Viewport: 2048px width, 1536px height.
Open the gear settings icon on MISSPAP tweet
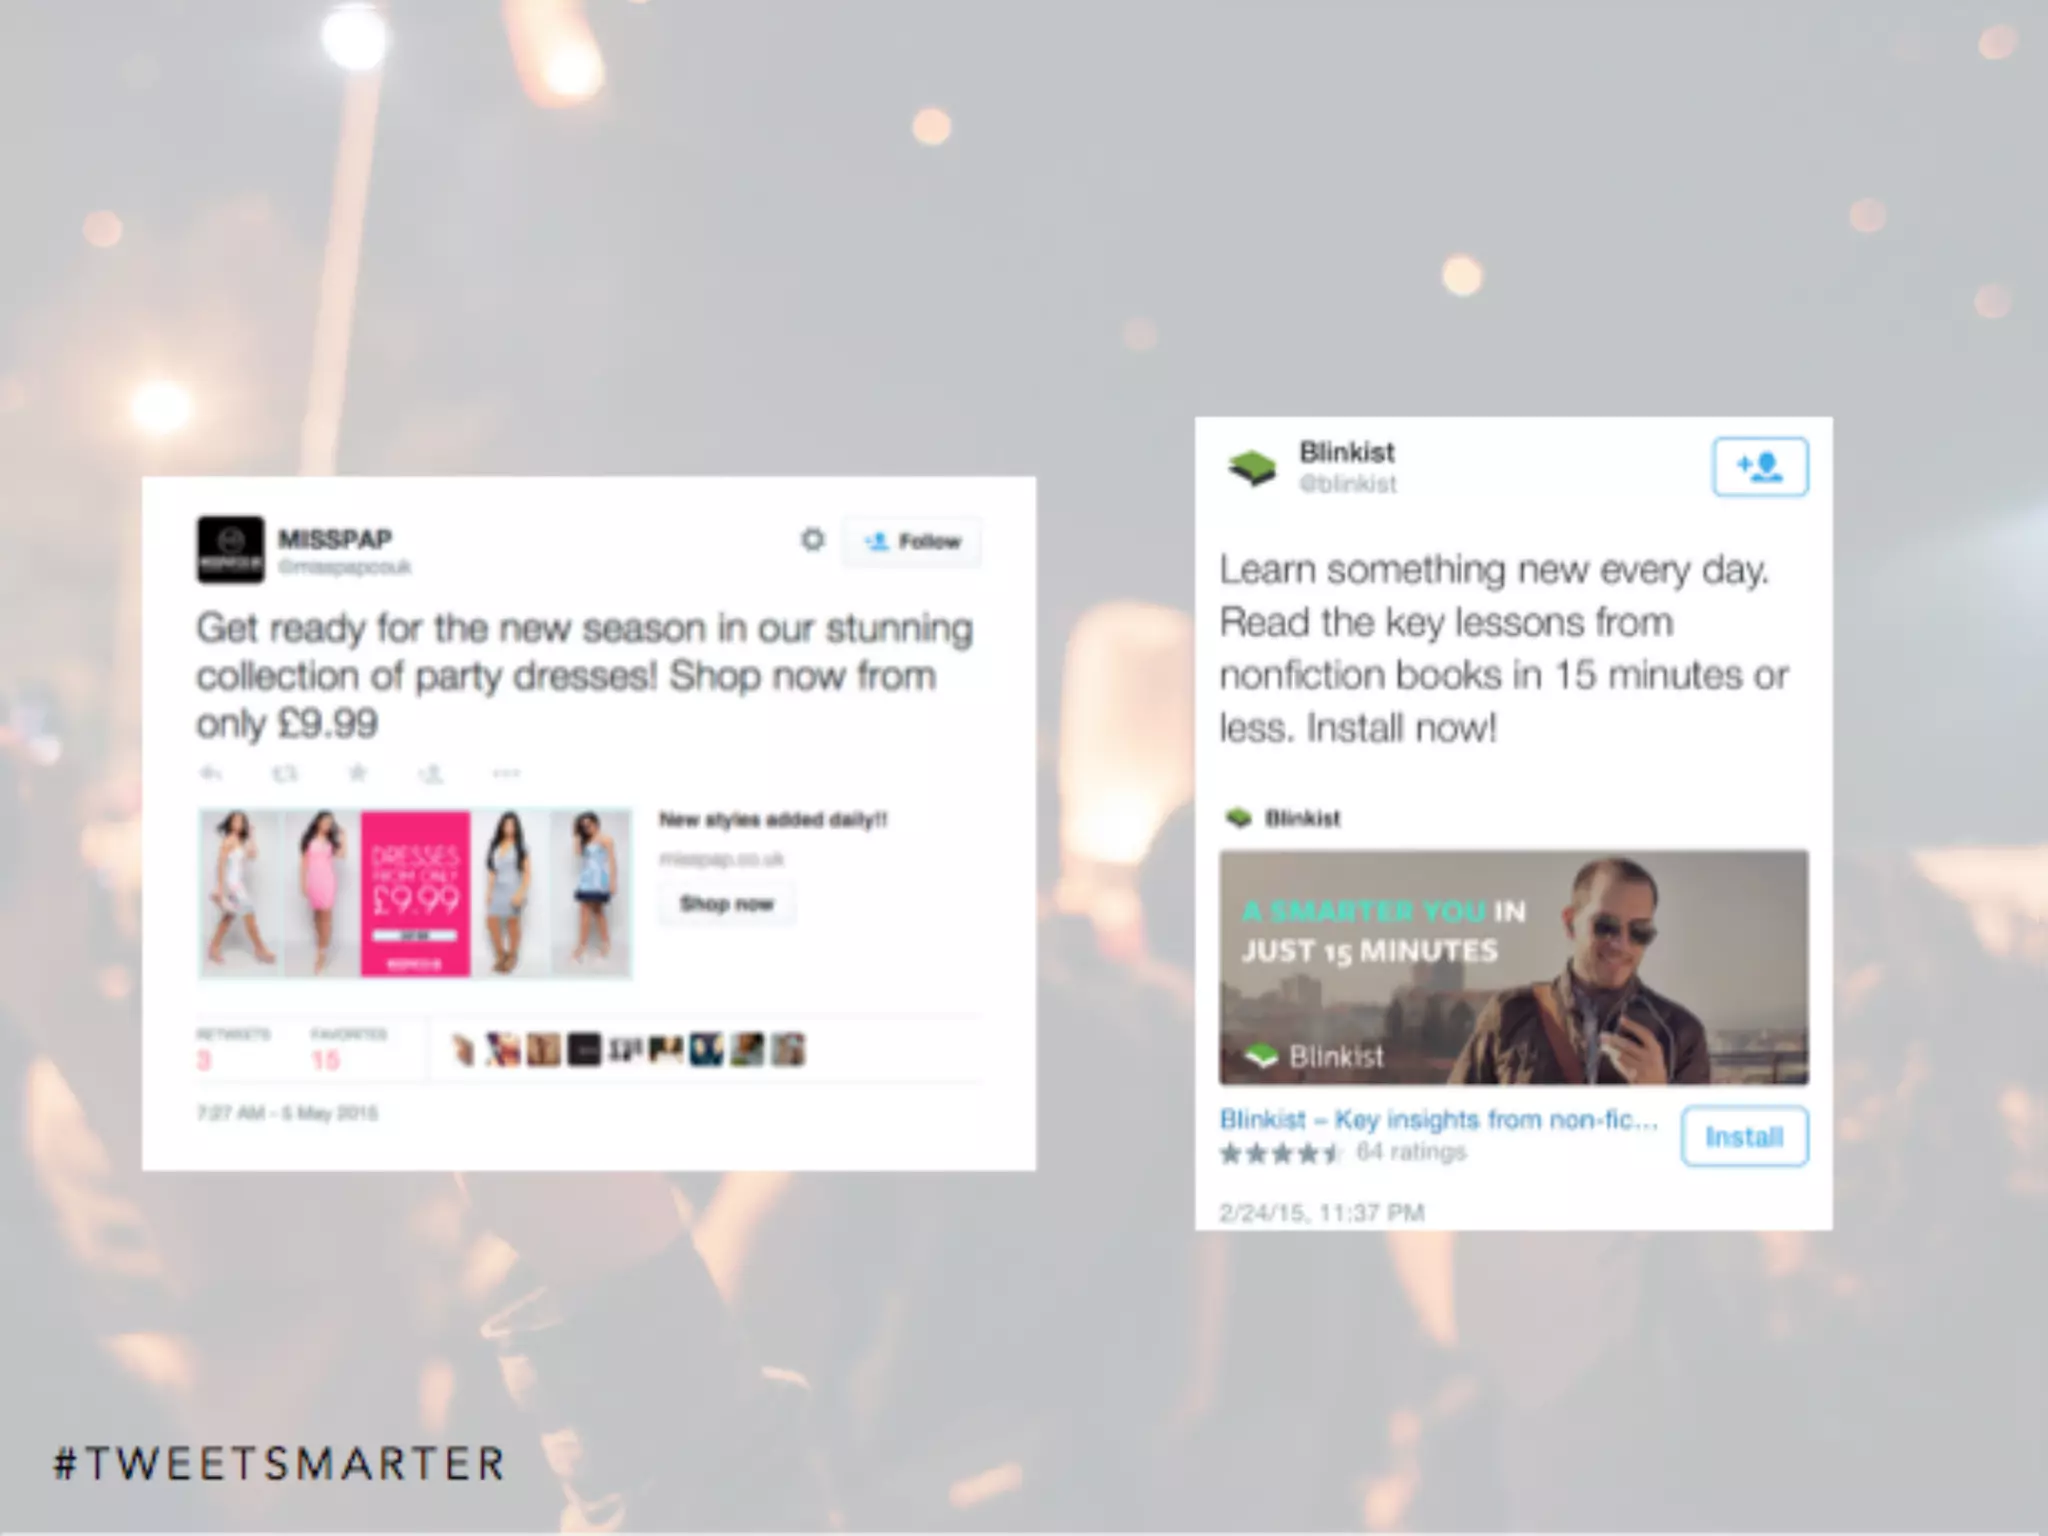pos(813,540)
